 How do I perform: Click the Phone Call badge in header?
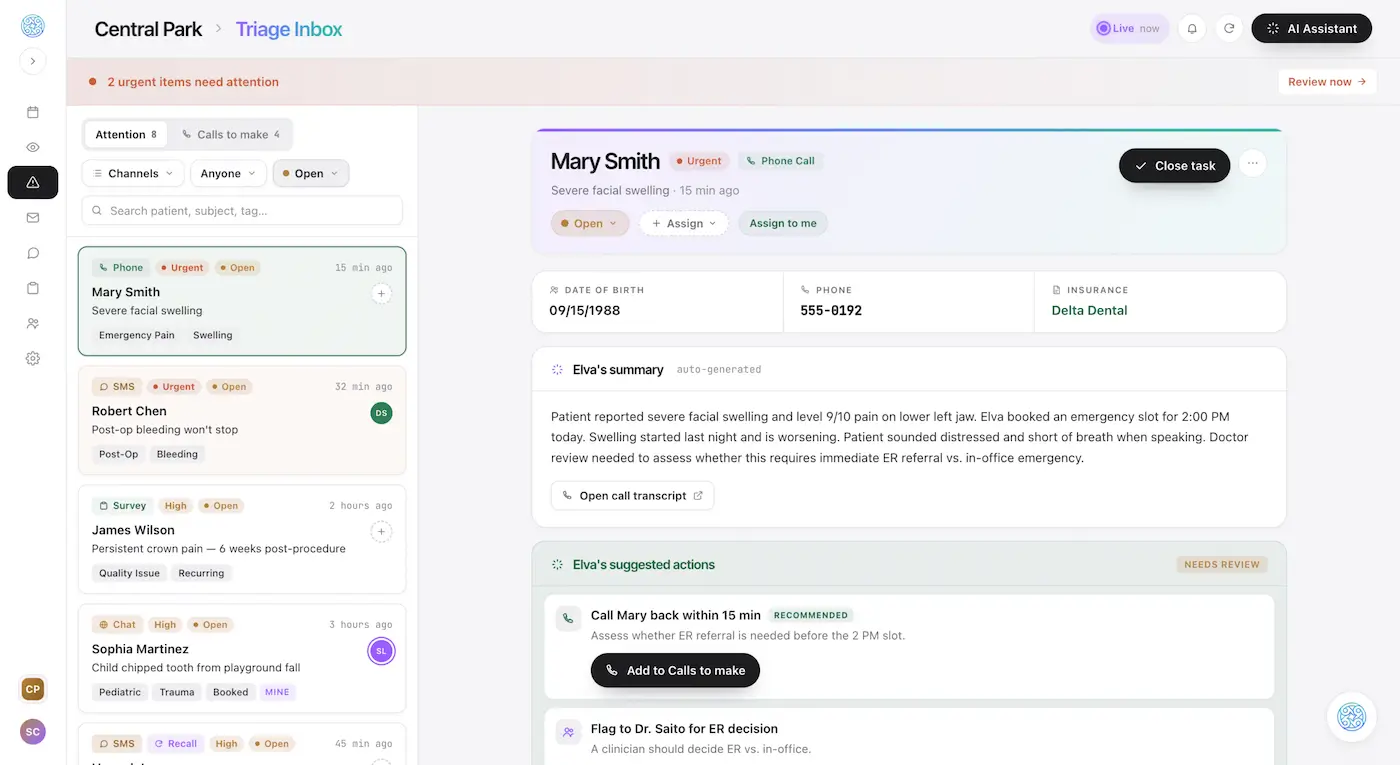click(780, 161)
